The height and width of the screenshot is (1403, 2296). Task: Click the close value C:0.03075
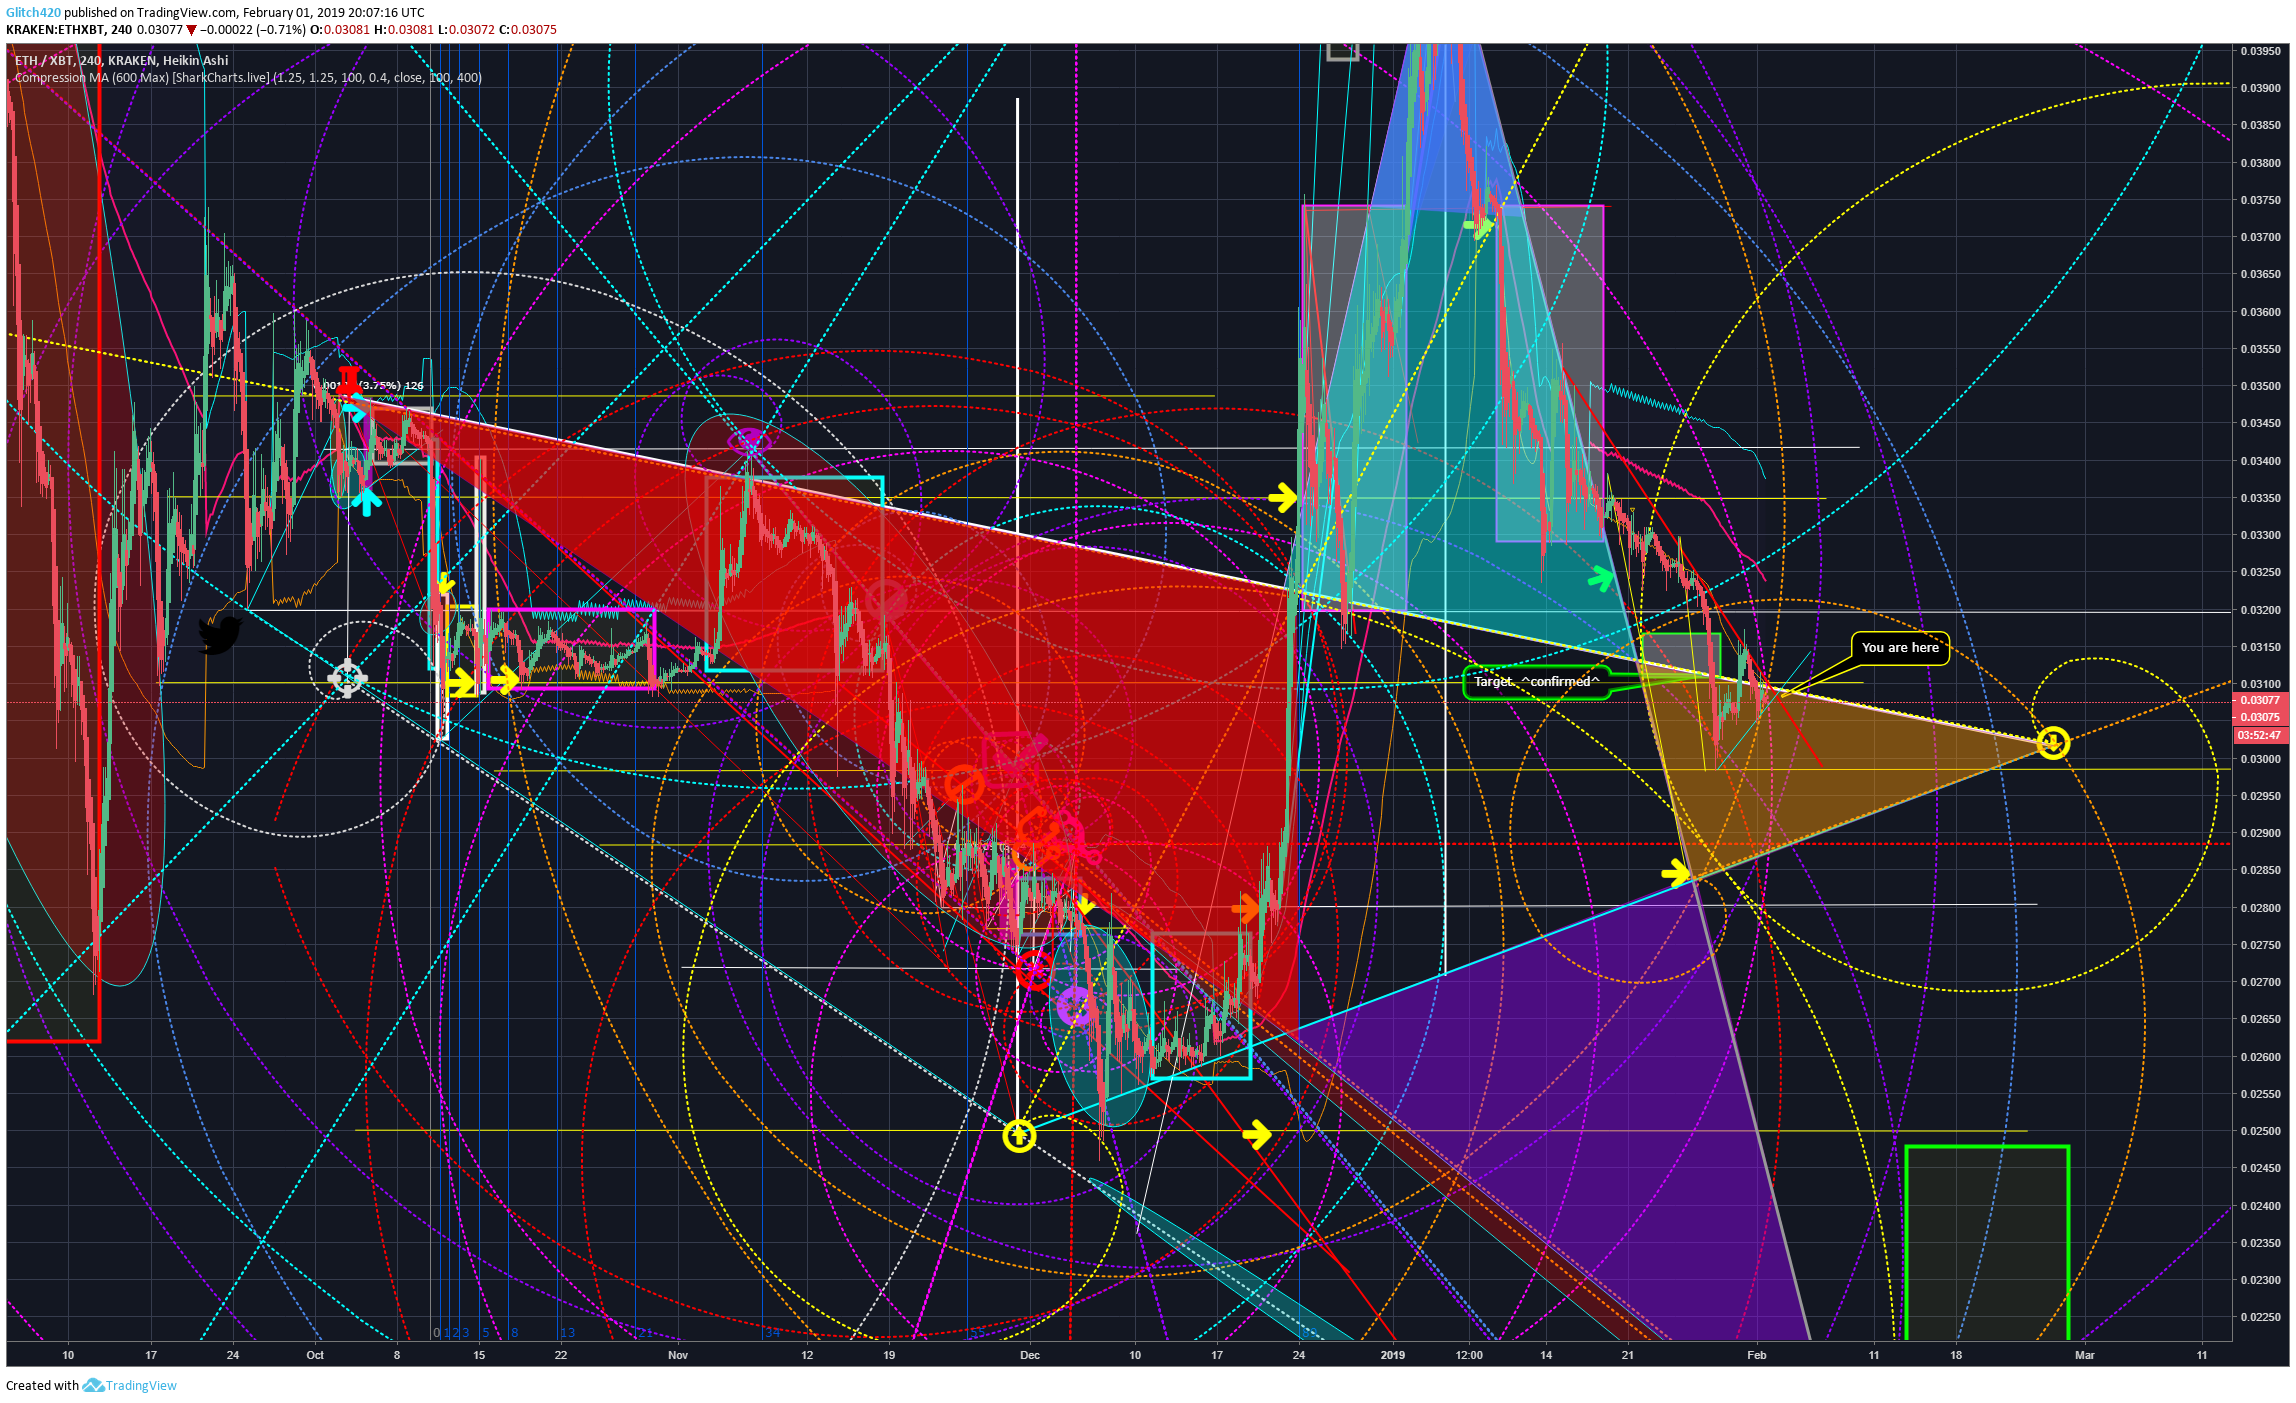528,29
